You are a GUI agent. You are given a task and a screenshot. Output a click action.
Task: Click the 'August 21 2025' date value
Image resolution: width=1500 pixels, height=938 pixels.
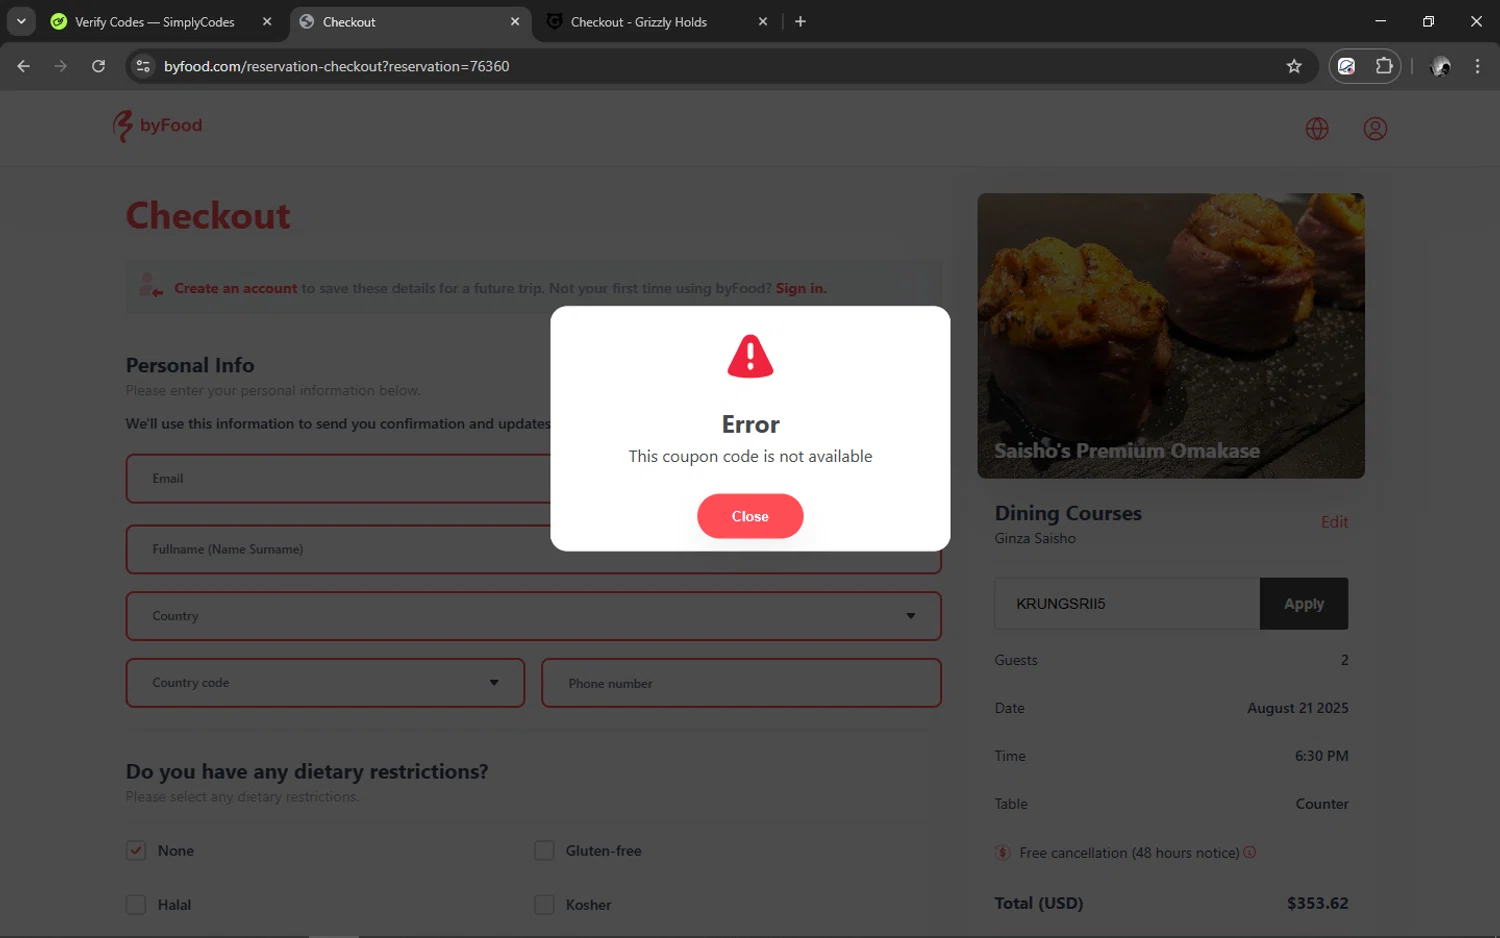(x=1297, y=708)
